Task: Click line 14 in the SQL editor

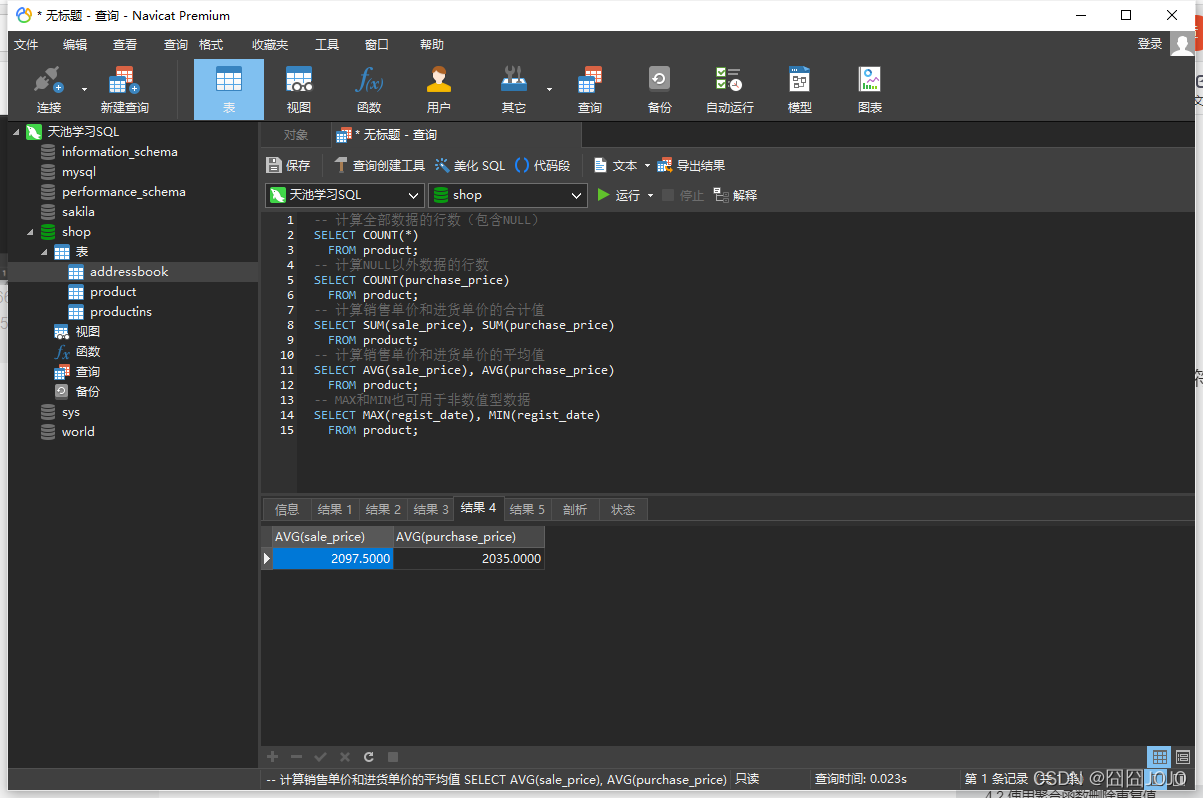Action: 457,415
